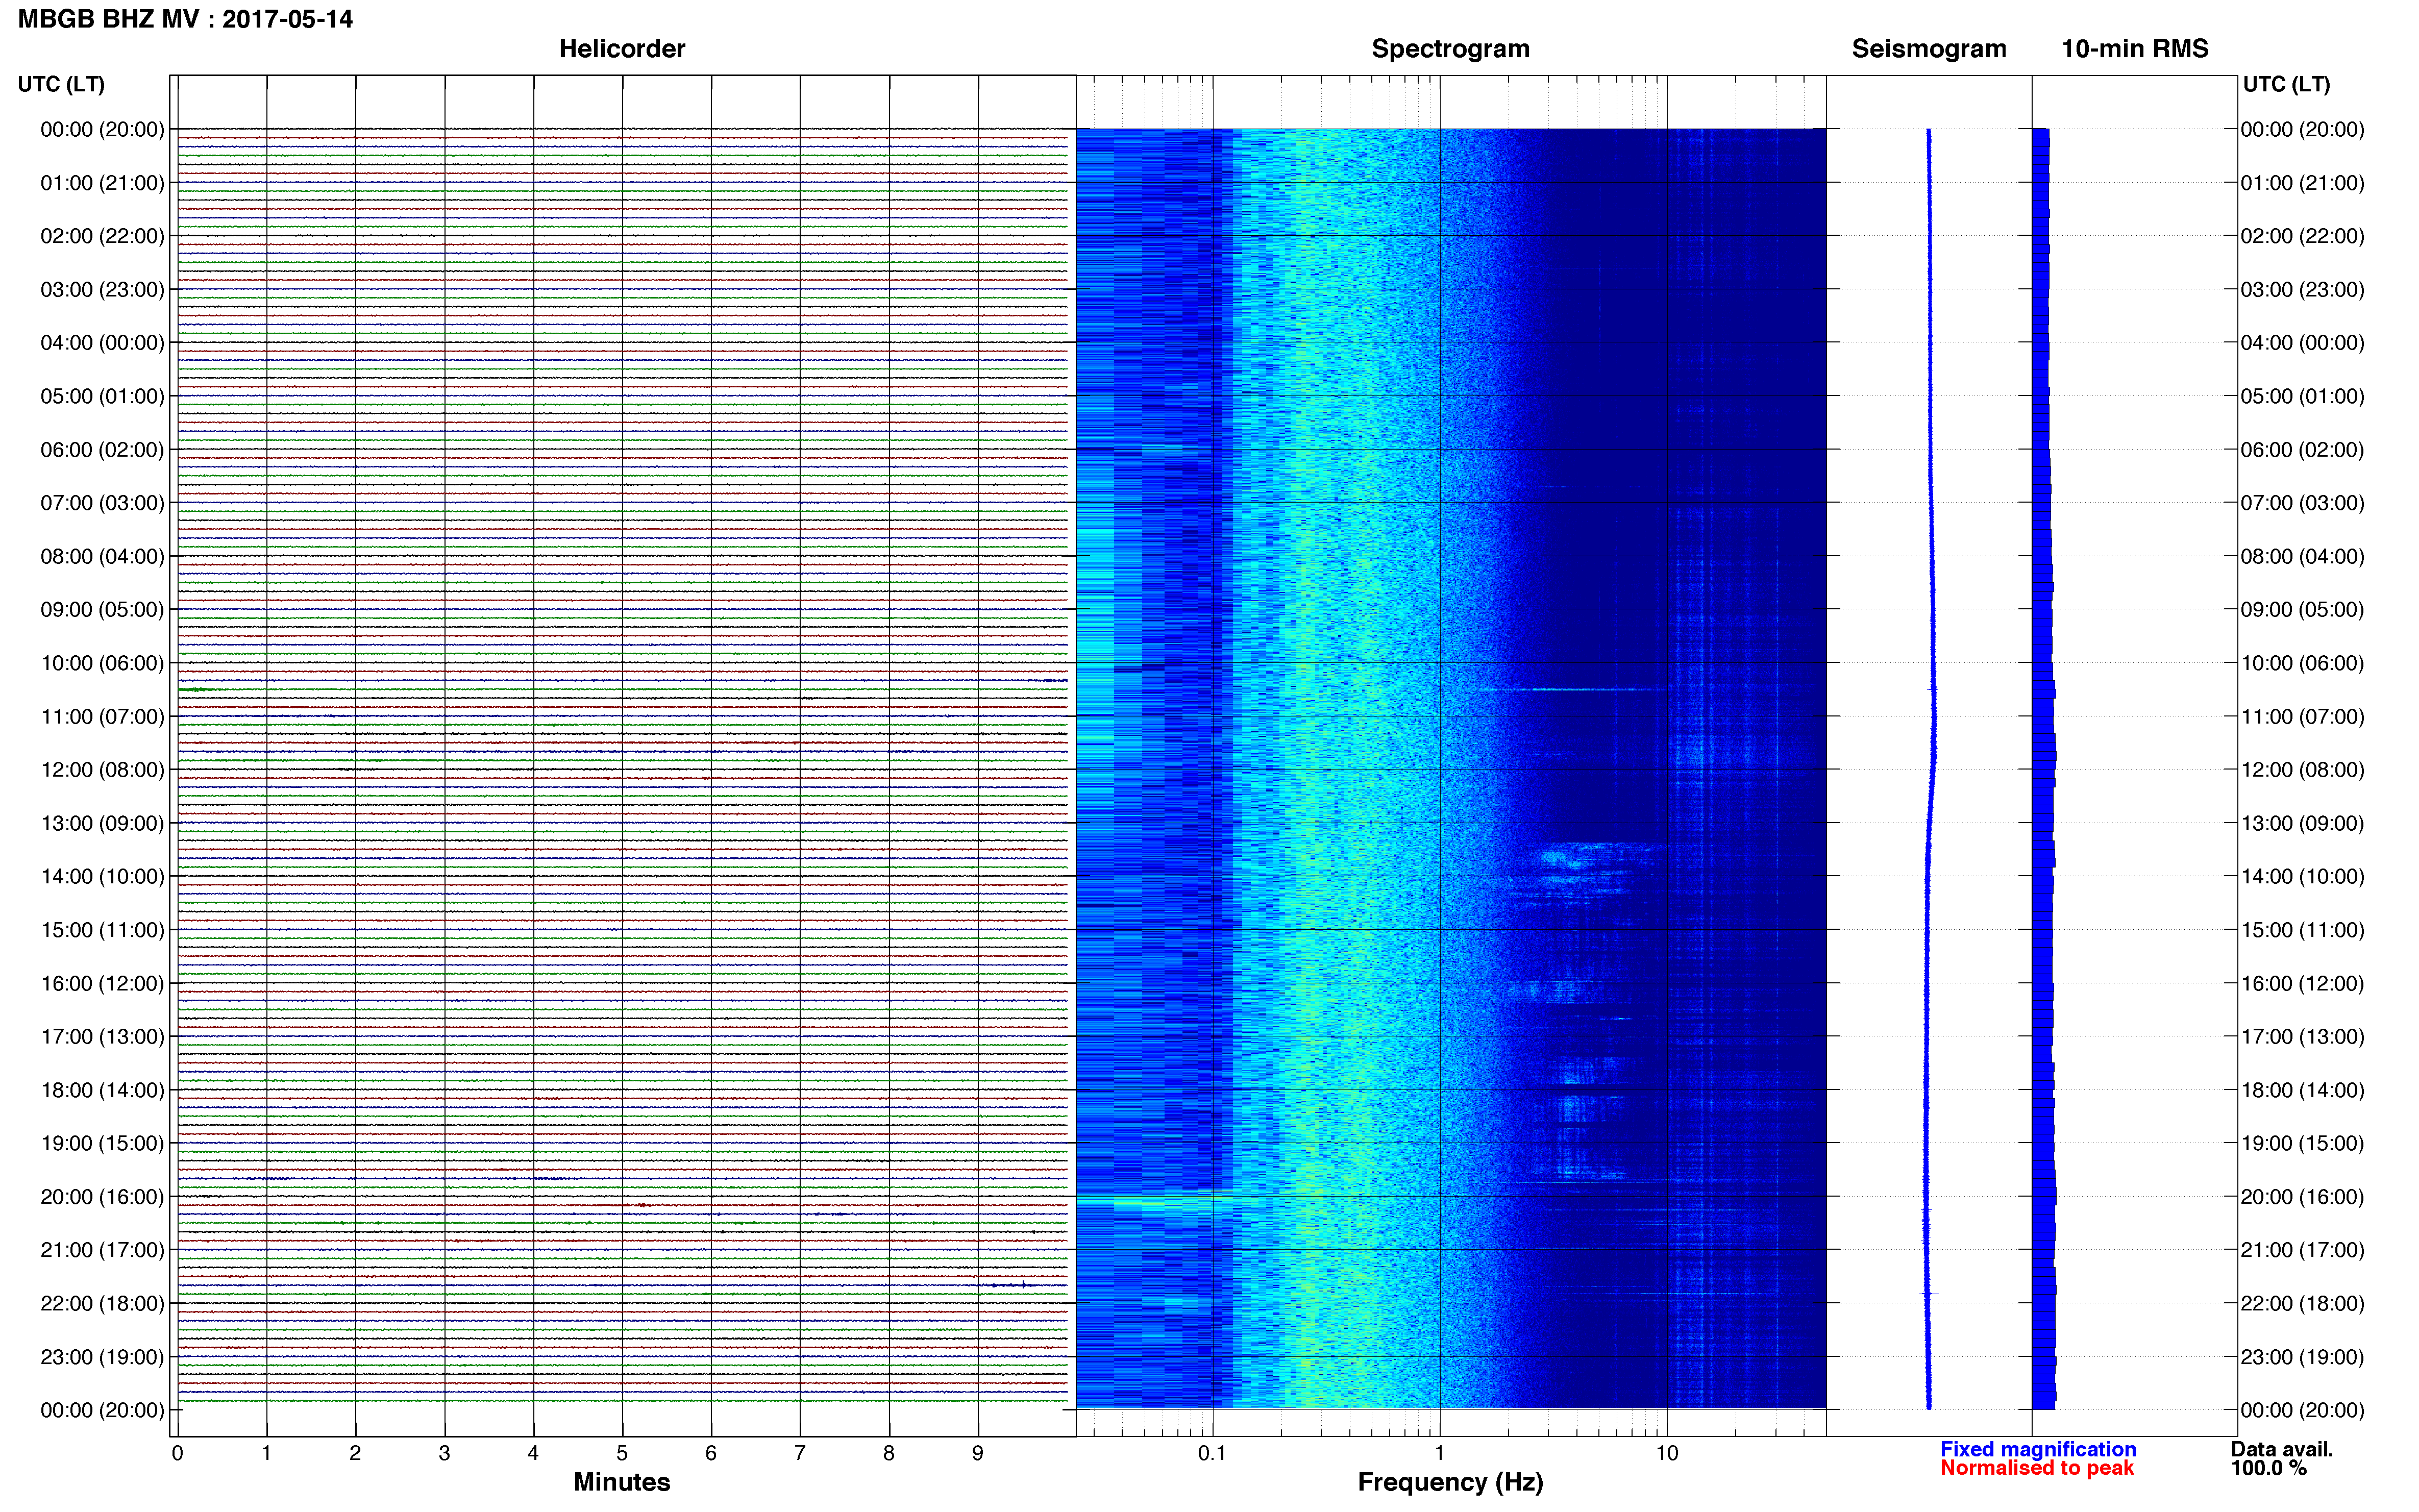Screen dimensions: 2419x1512
Task: Click the left 'UTC (LT)' axis label
Action: (x=61, y=84)
